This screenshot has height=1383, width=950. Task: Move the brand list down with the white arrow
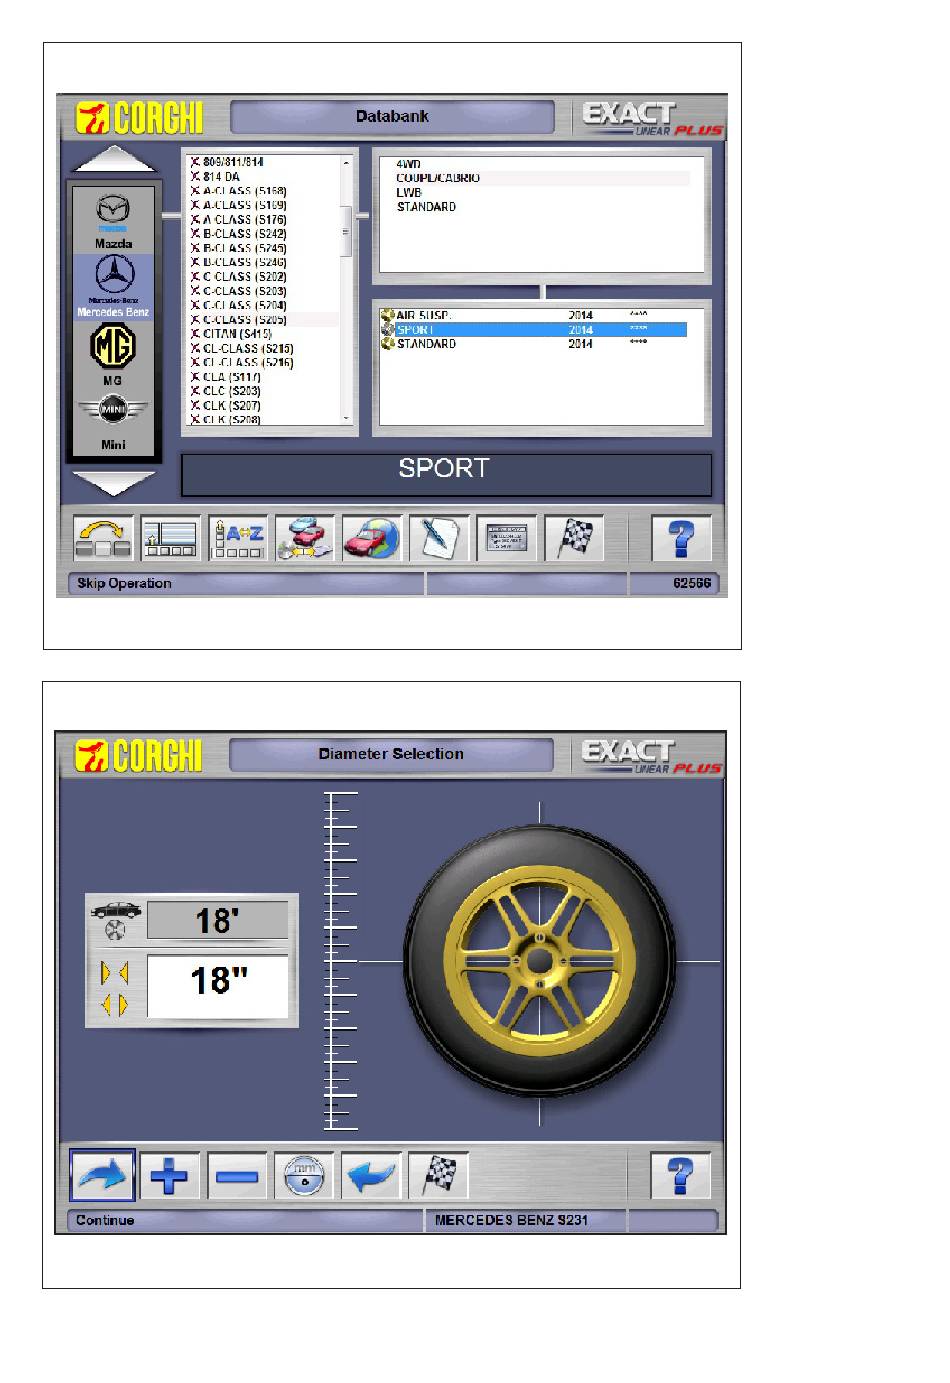point(114,483)
